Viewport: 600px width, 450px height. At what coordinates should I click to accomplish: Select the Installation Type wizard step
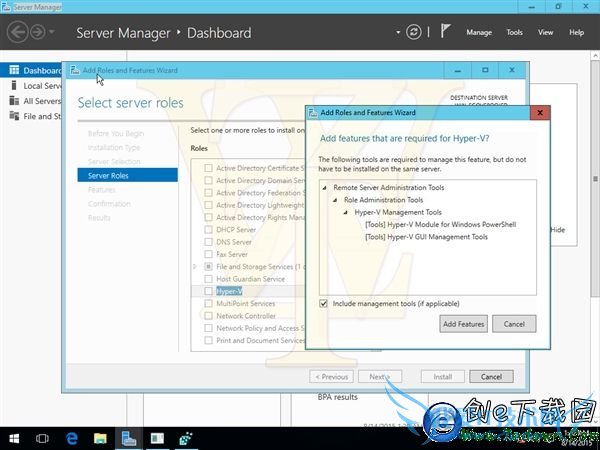click(x=114, y=147)
